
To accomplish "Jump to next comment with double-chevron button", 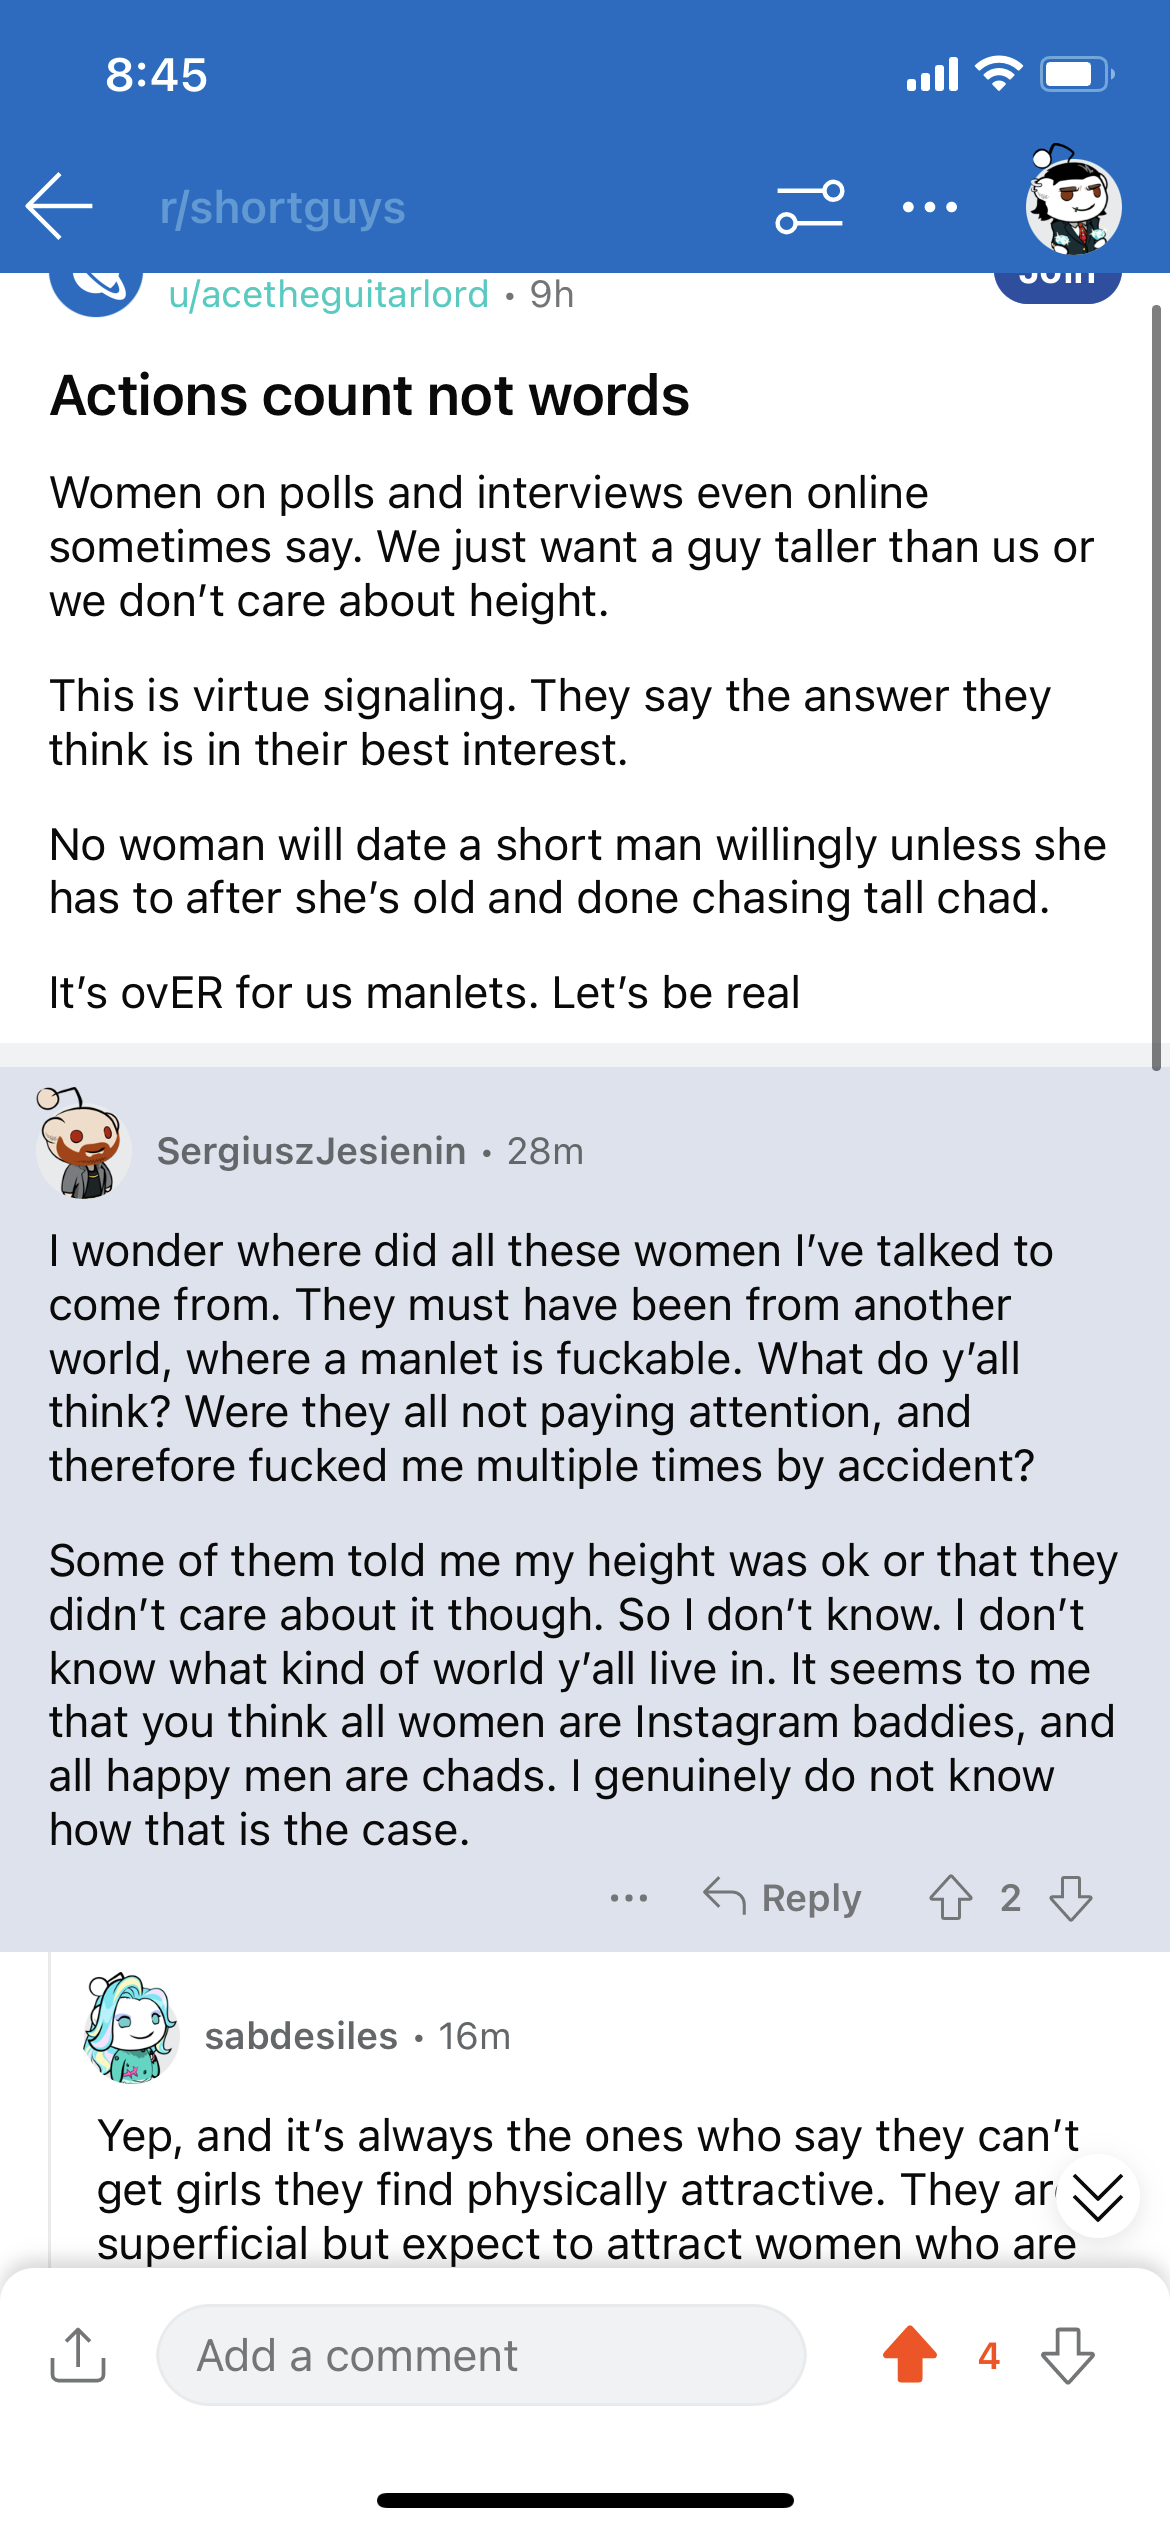I will coord(1097,2197).
